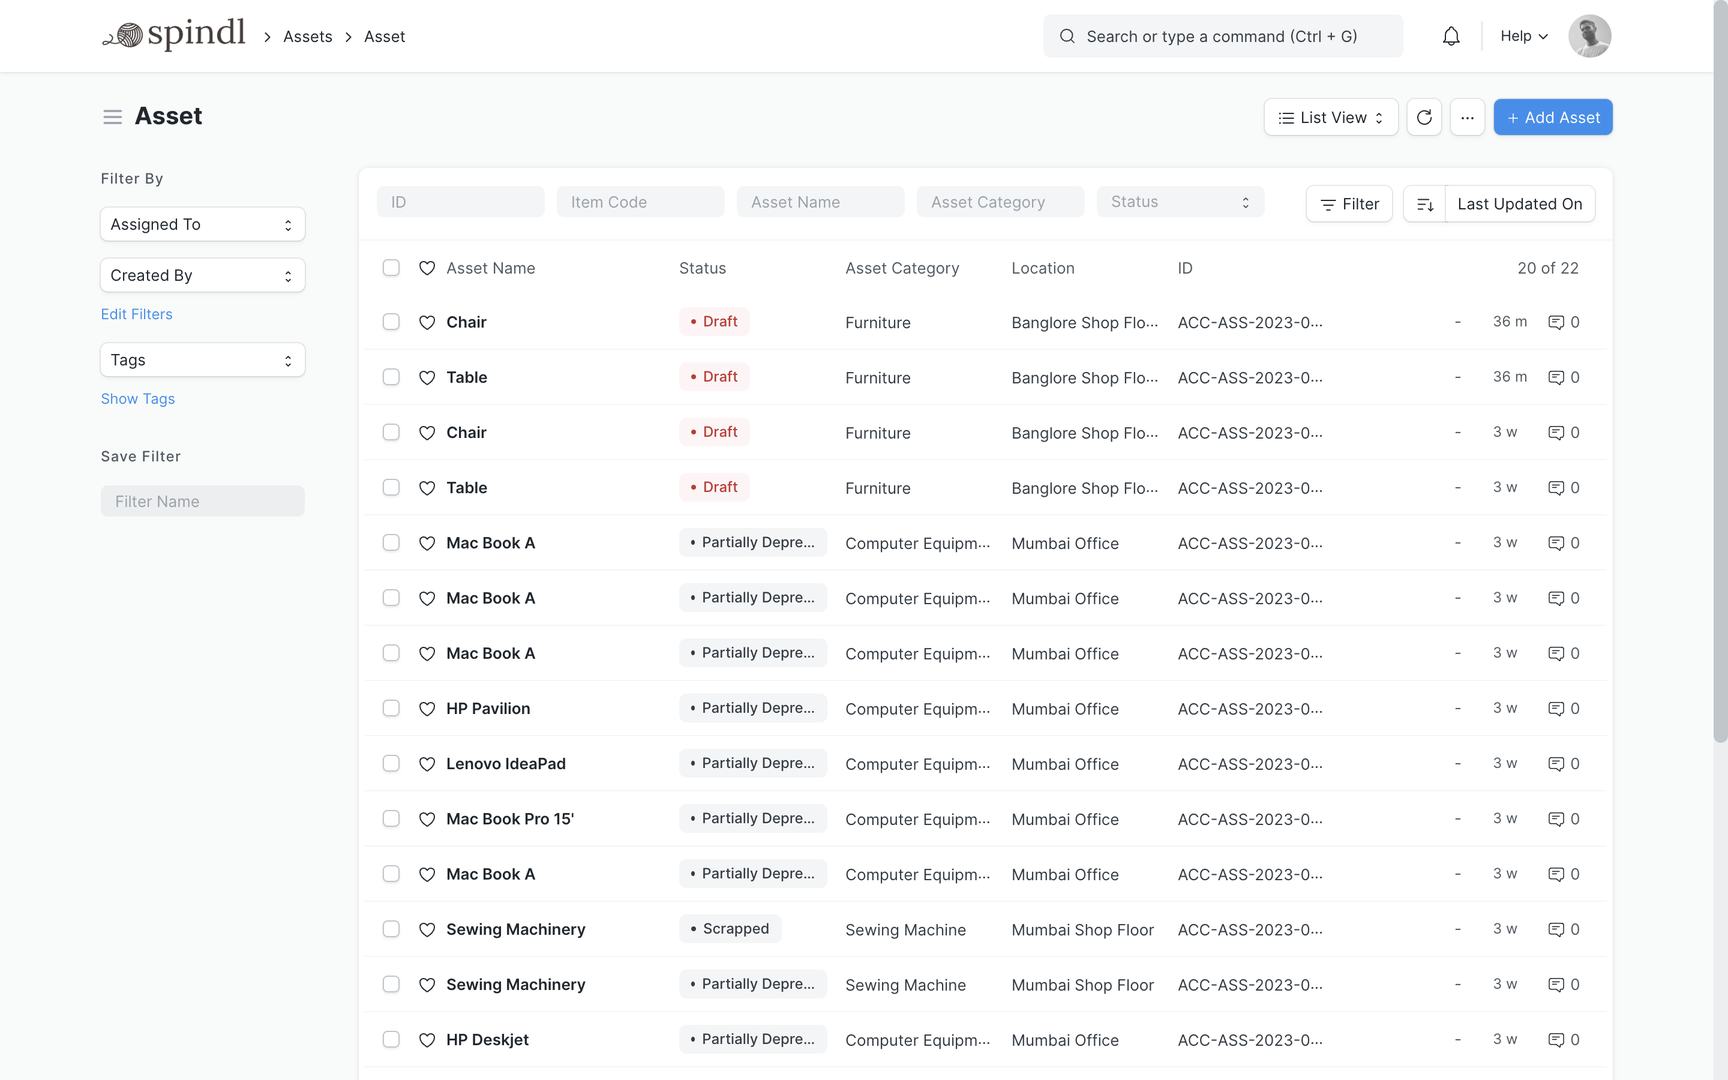Click the spindl logo
Viewport: 1728px width, 1080px height.
point(174,34)
